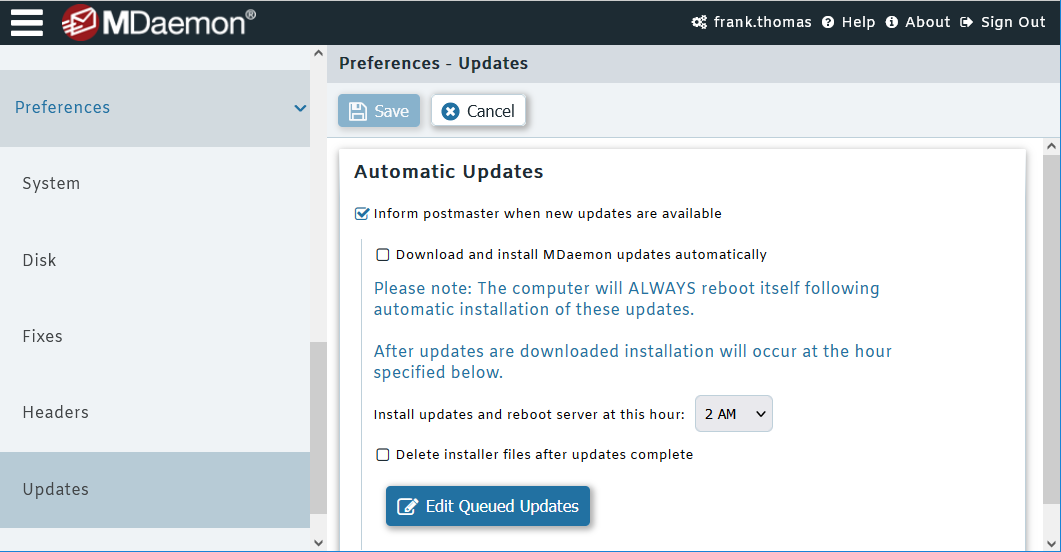This screenshot has height=552, width=1061.
Task: Open the hamburger navigation menu
Action: (x=27, y=22)
